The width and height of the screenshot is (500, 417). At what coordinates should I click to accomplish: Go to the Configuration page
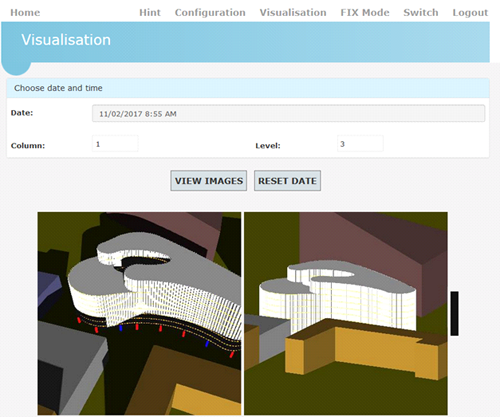[210, 13]
